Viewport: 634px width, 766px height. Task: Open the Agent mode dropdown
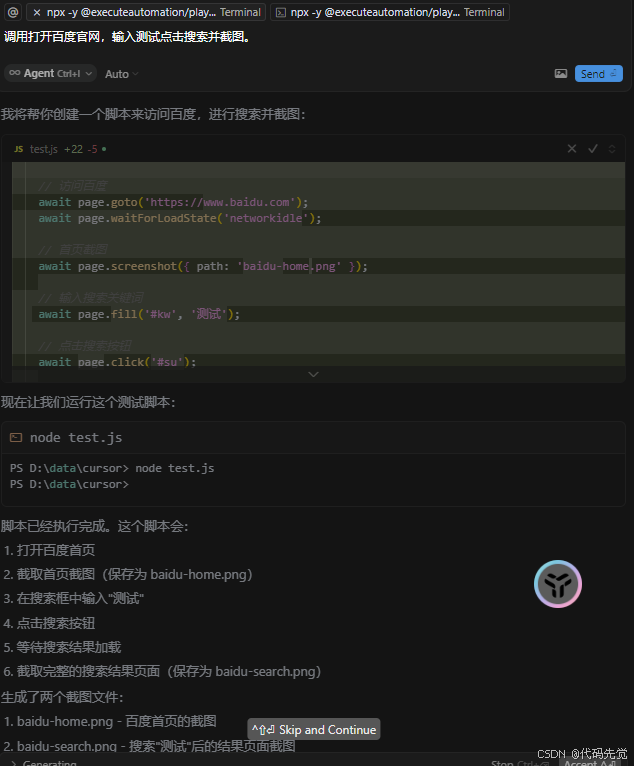(x=51, y=73)
